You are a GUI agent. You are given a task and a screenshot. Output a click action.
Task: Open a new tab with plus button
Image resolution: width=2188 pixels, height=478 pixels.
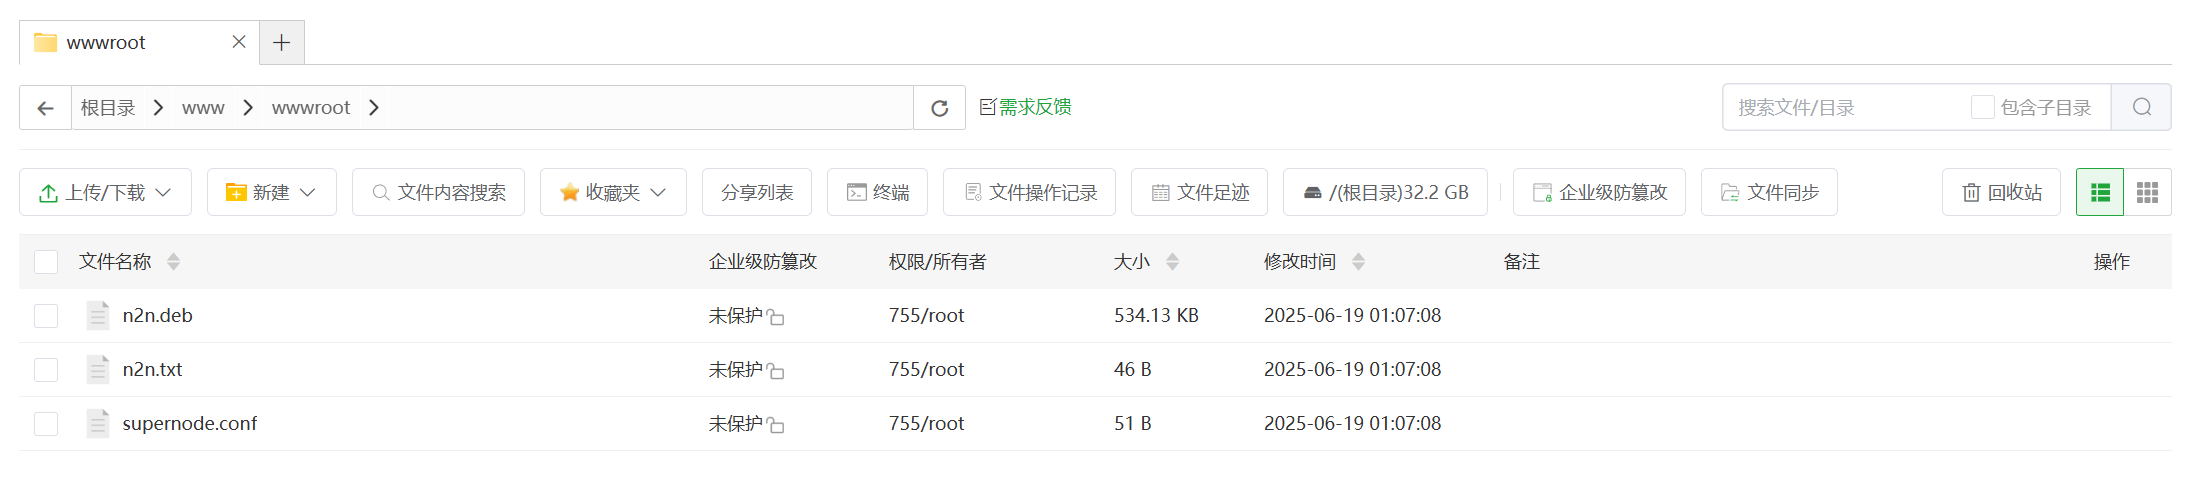pyautogui.click(x=282, y=43)
